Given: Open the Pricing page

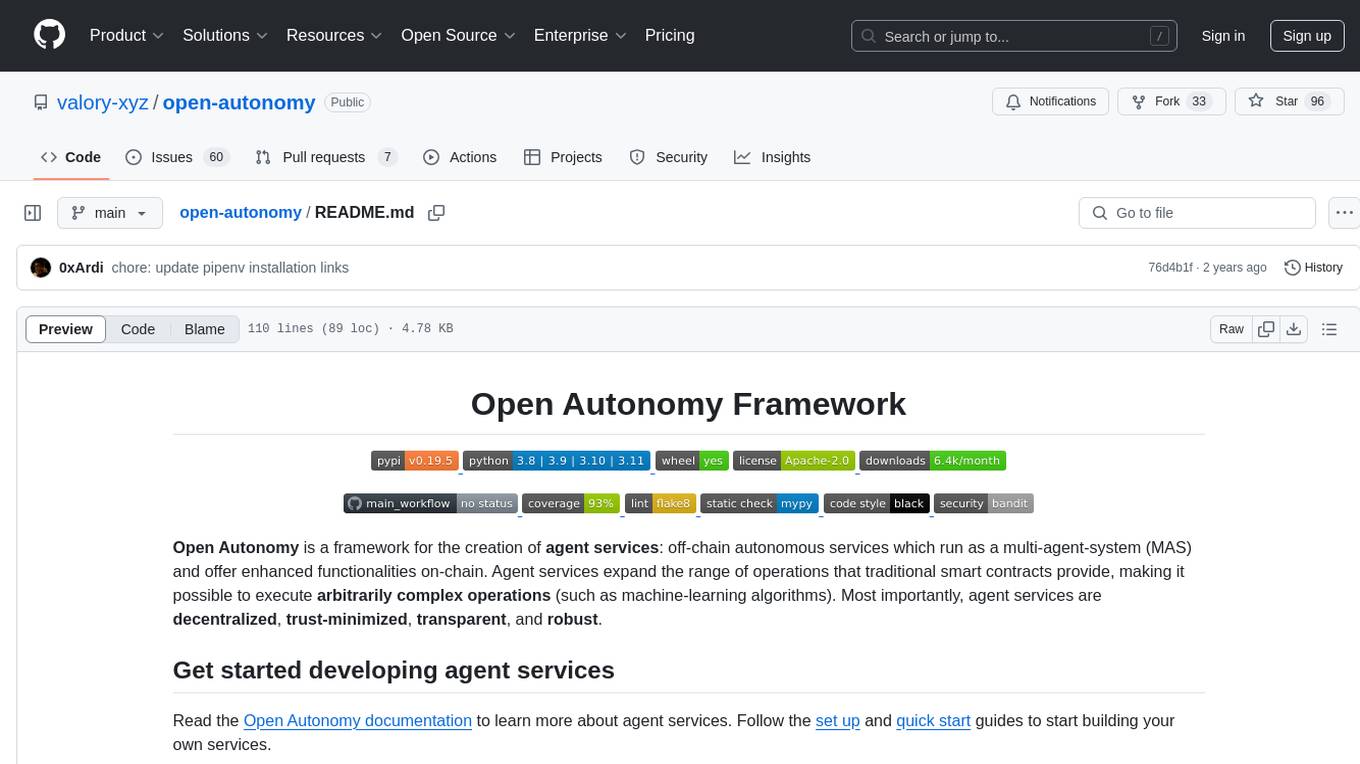Looking at the screenshot, I should [670, 35].
